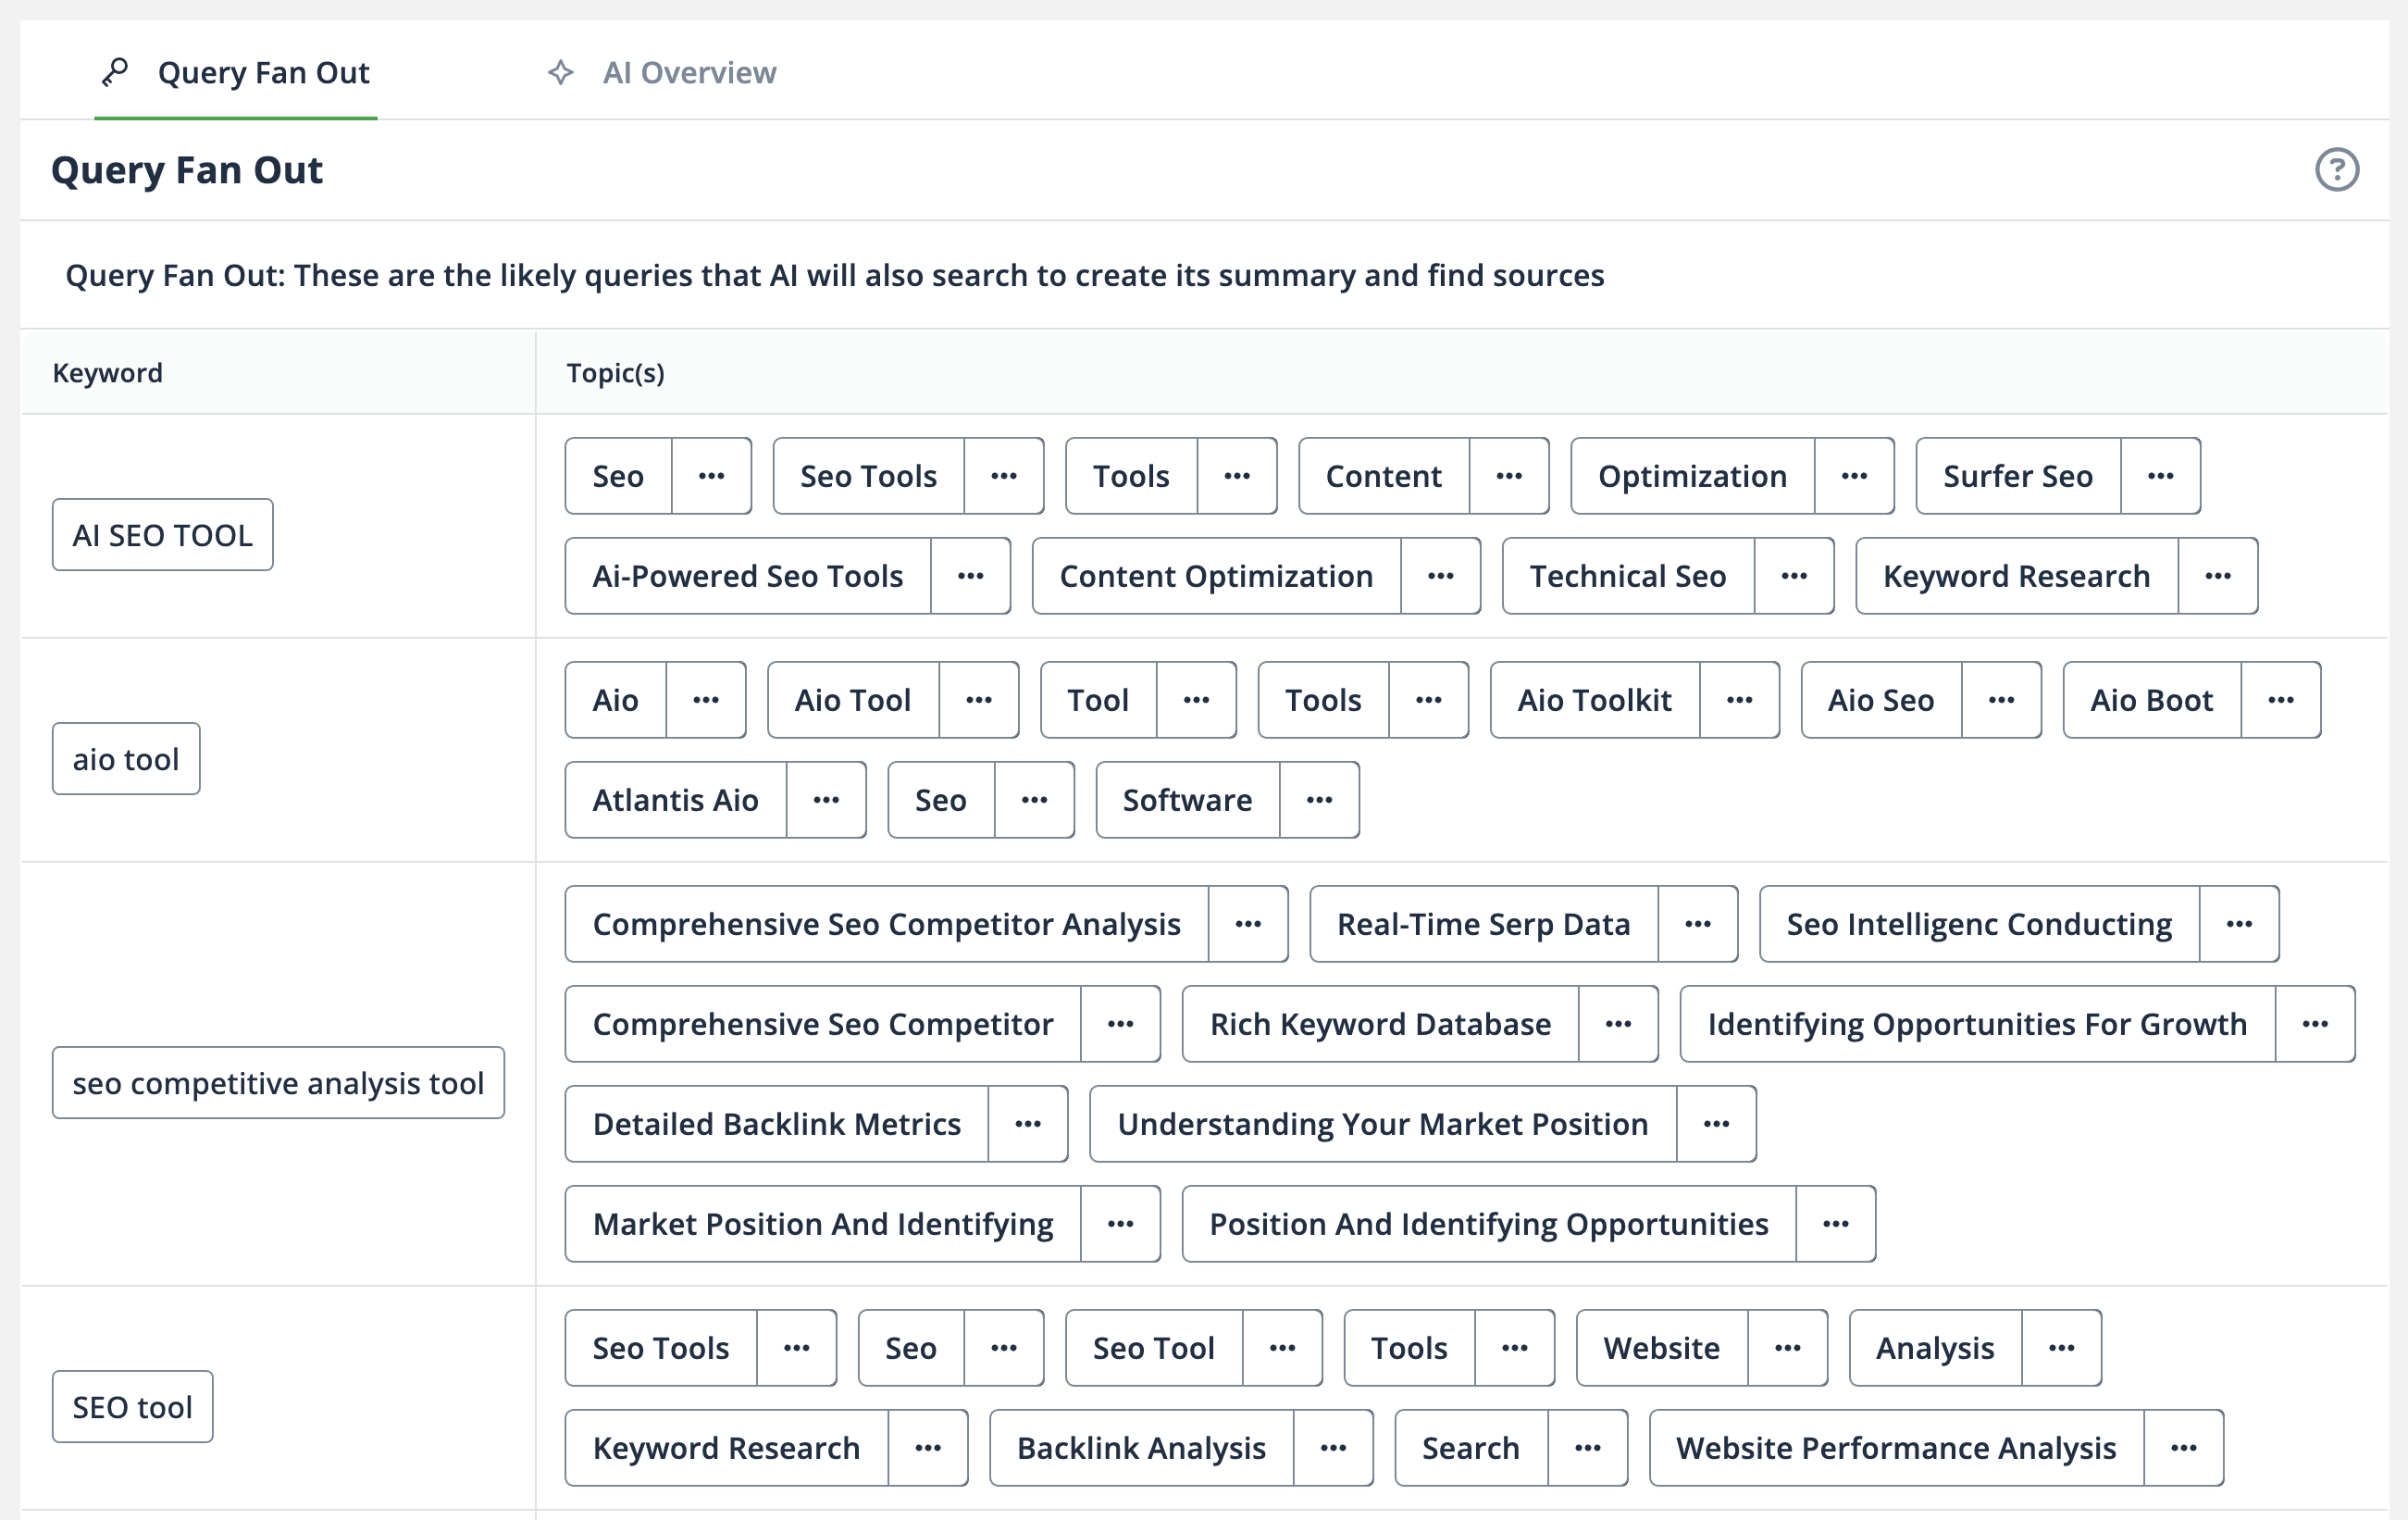Select the seo competitive analysis tool keyword
The height and width of the screenshot is (1520, 2408).
click(x=279, y=1083)
